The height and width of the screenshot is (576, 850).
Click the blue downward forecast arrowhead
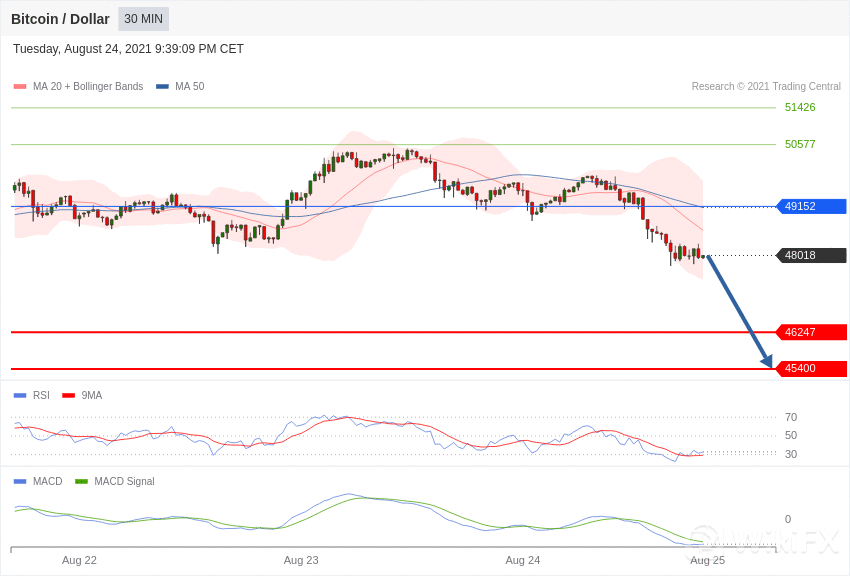(767, 361)
